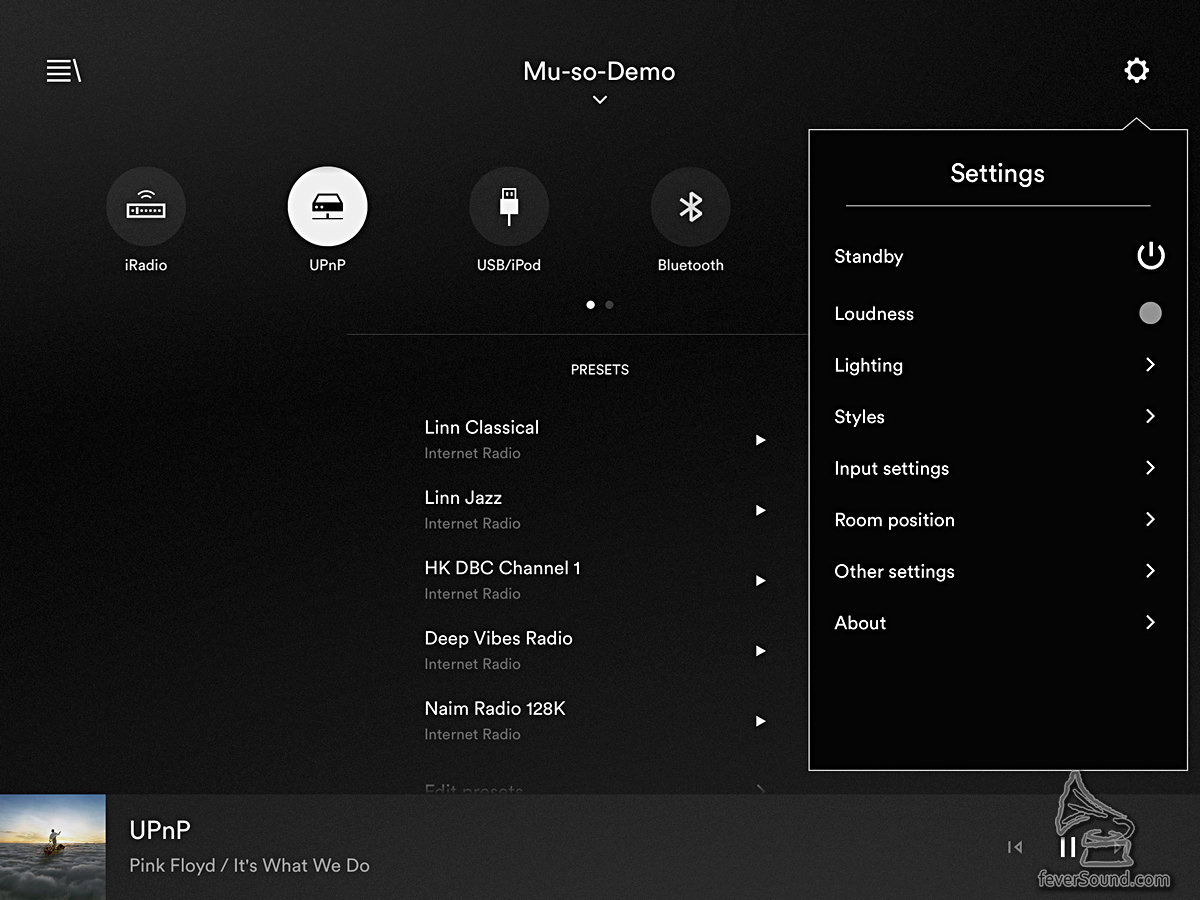Play the Linn Jazz preset arrow
The width and height of the screenshot is (1200, 900).
(761, 510)
